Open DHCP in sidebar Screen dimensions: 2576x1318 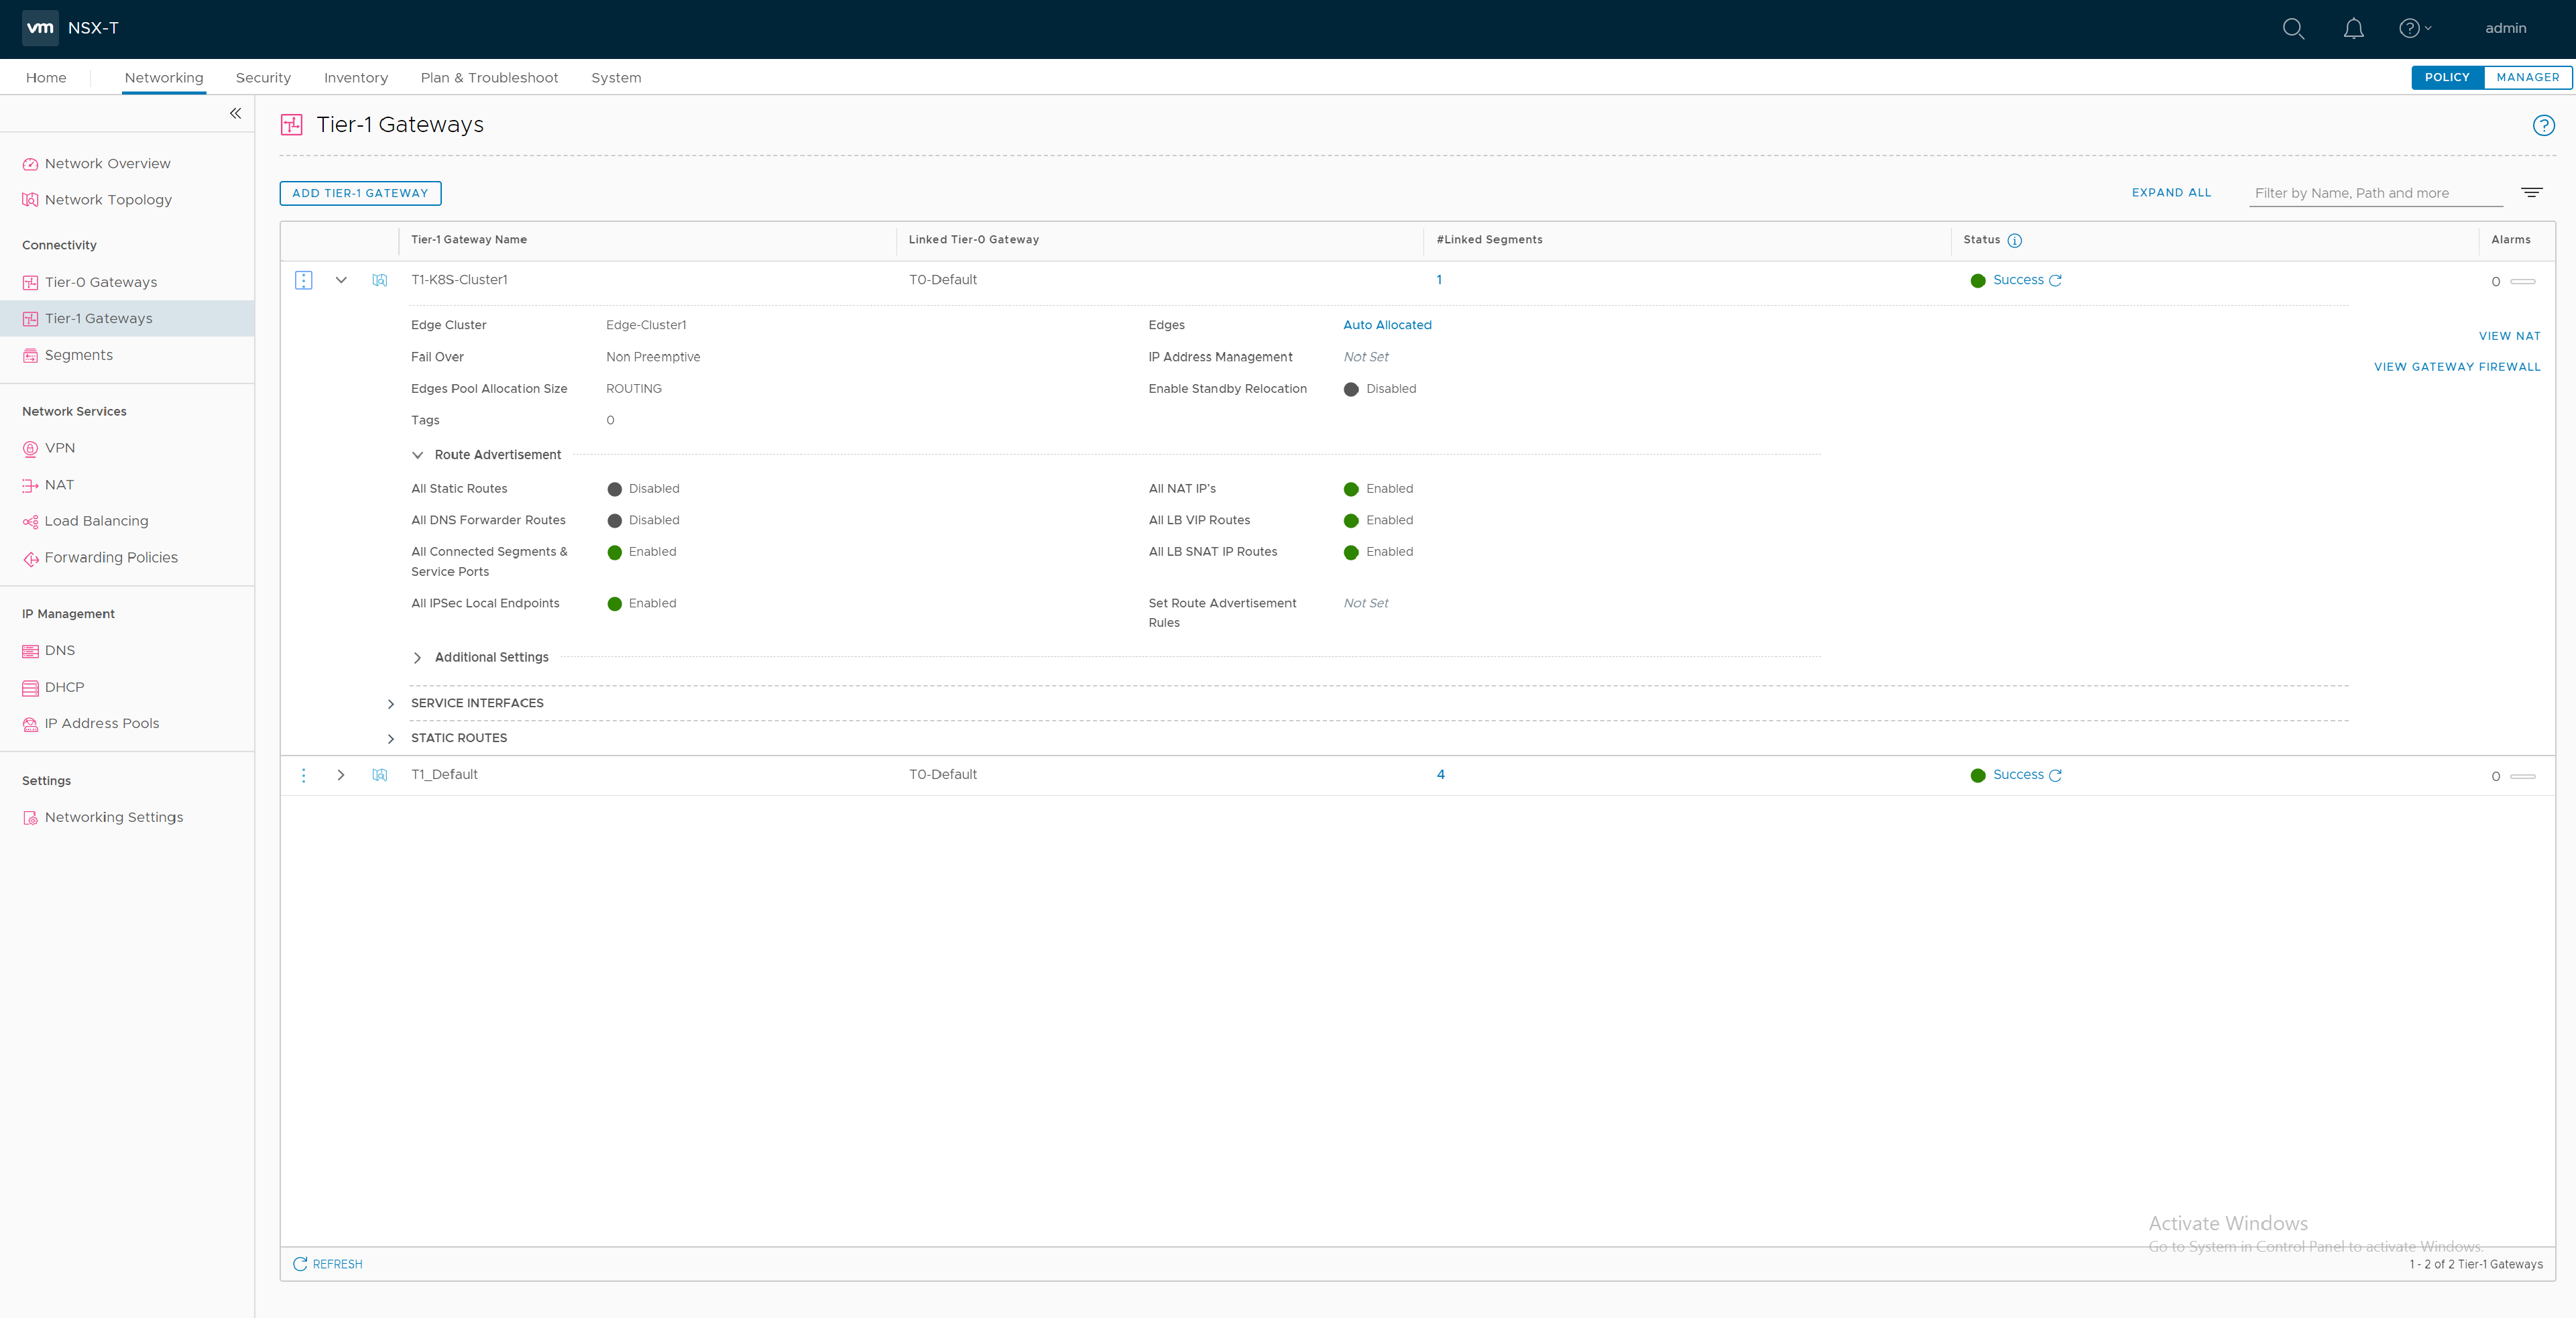tap(64, 688)
